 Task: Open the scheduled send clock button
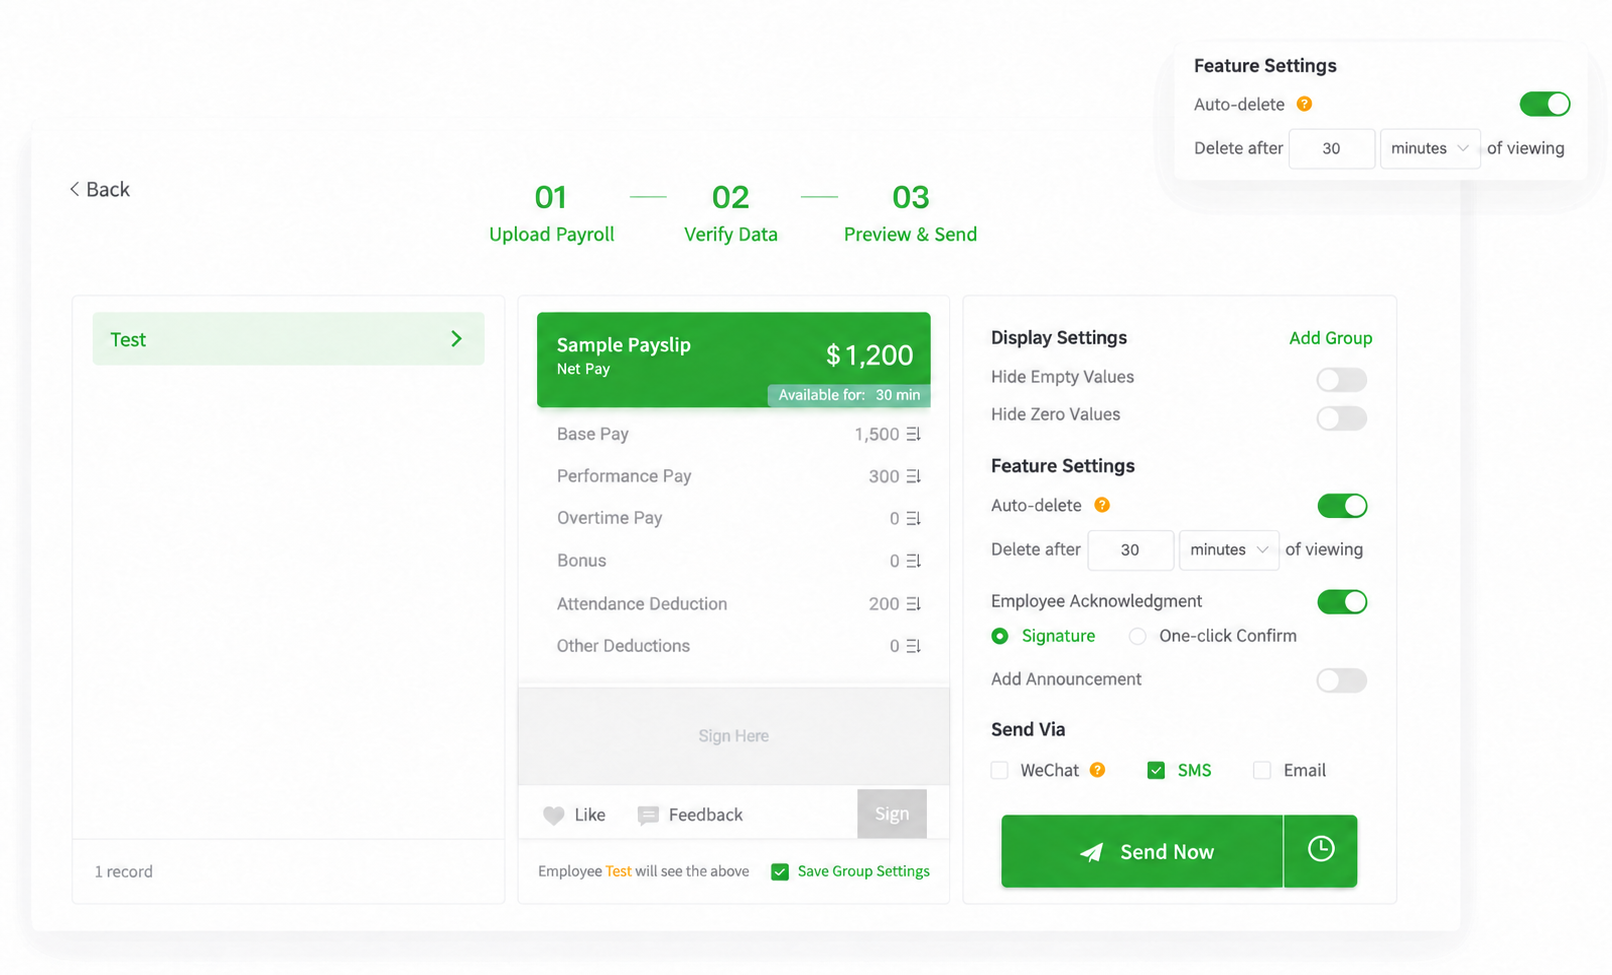1321,851
